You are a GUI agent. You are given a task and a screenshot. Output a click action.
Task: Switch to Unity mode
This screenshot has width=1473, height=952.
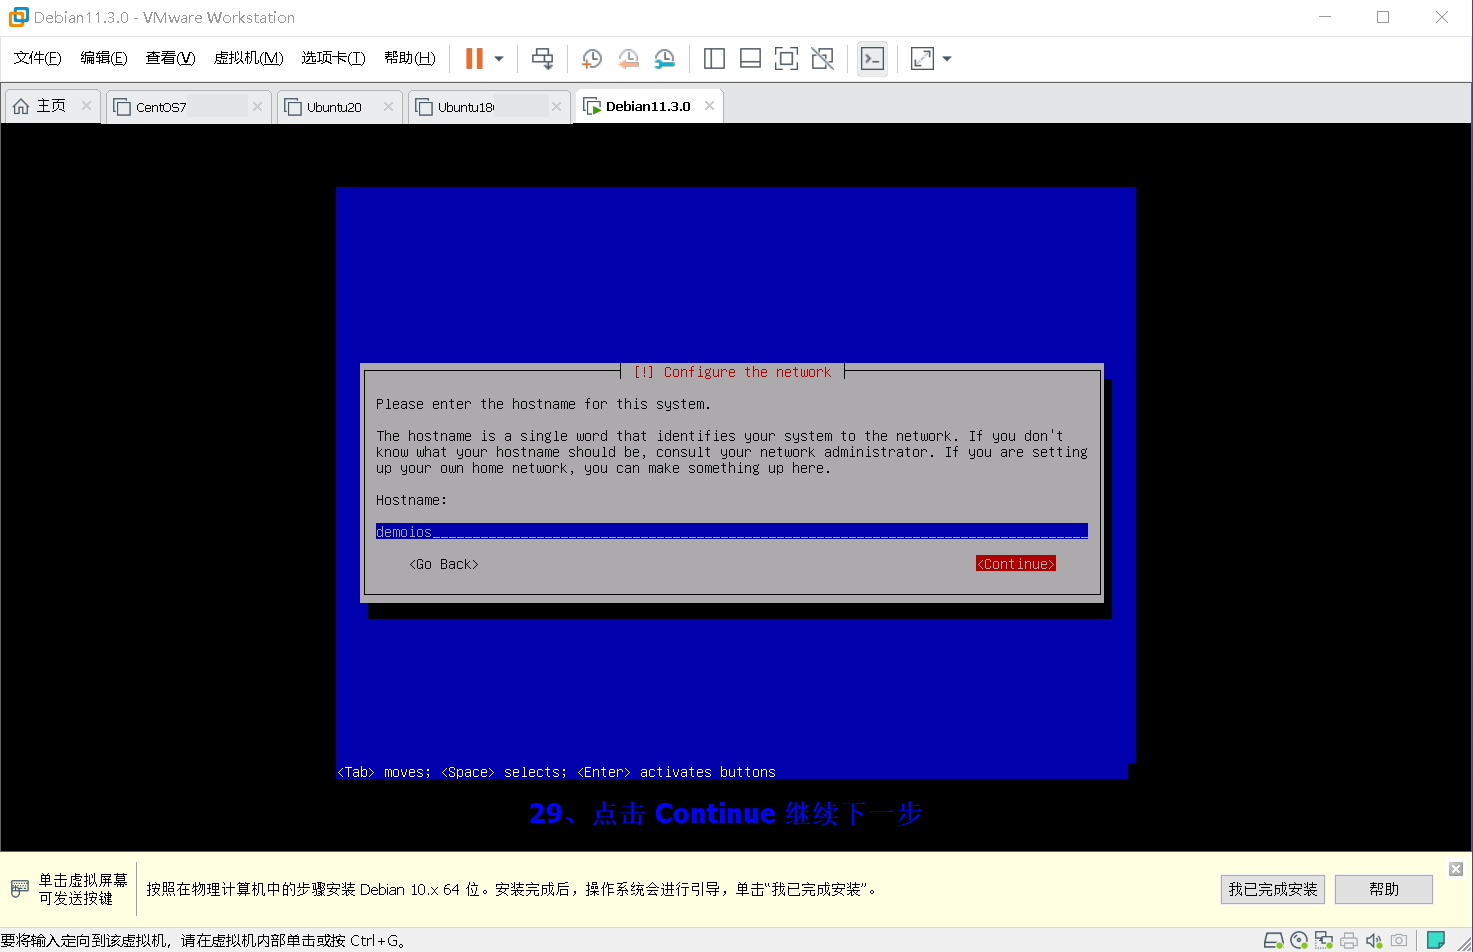coord(822,59)
